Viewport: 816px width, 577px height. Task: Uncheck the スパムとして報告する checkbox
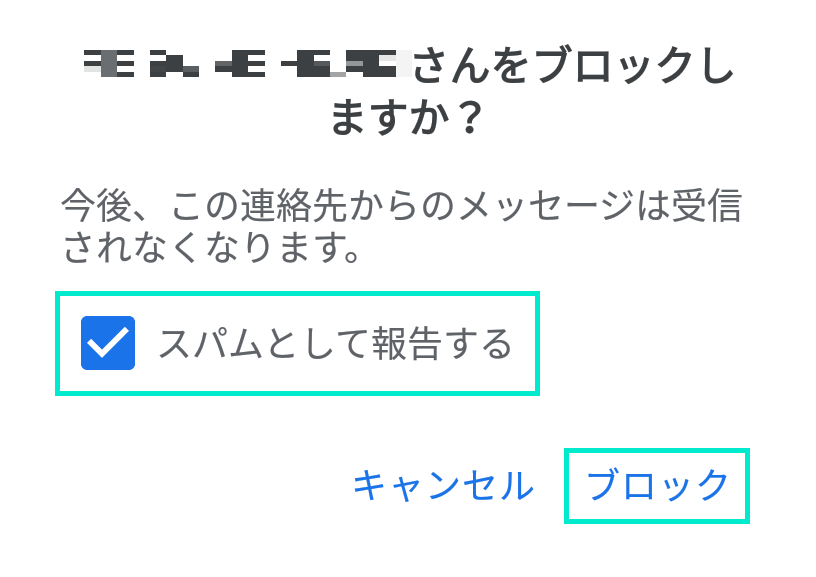(x=108, y=343)
